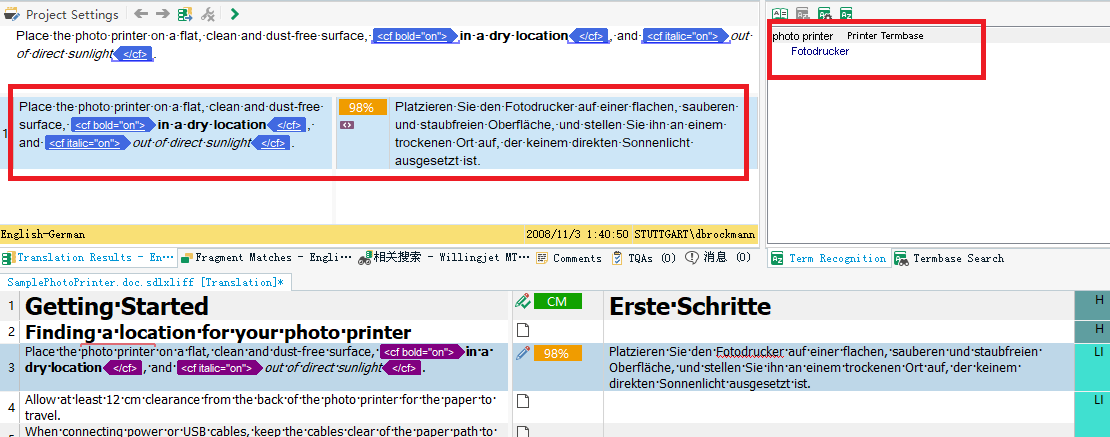1110x437 pixels.
Task: Click the view term details book icon
Action: (781, 14)
